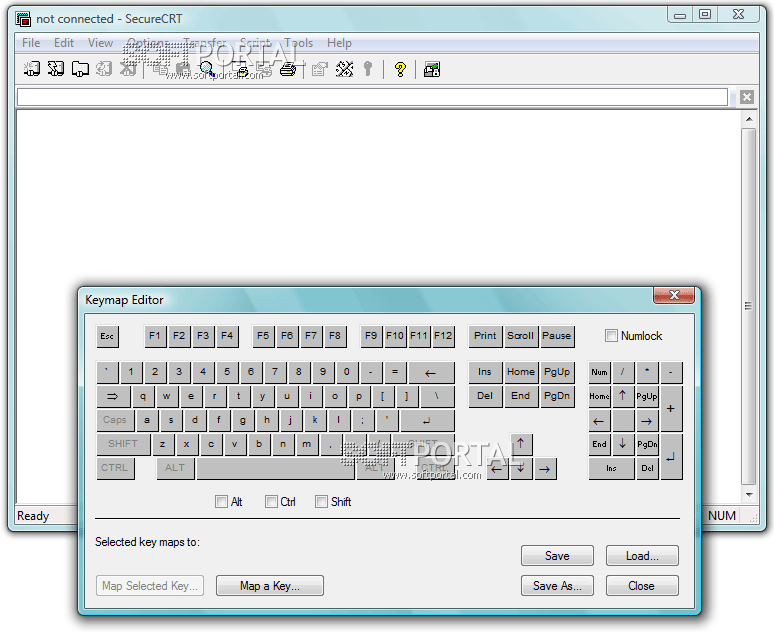This screenshot has width=774, height=632.
Task: Click the Quick Connect lightning icon
Action: pyautogui.click(x=56, y=69)
